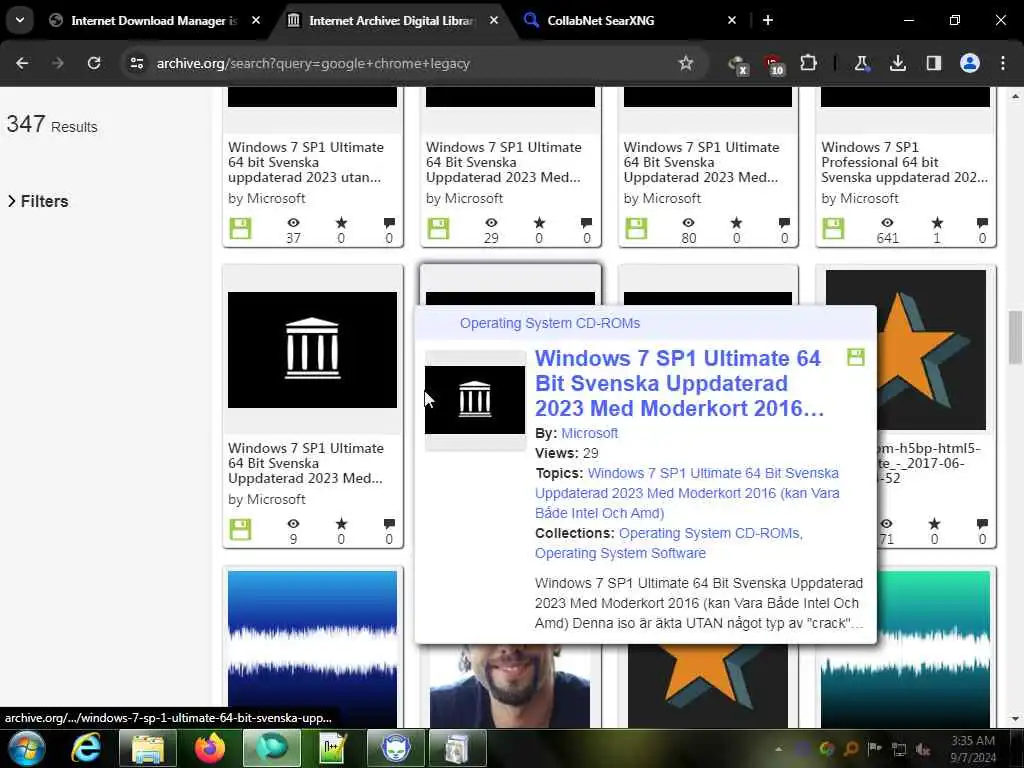Show hidden system tray icons arrow
This screenshot has width=1024, height=768.
click(x=778, y=749)
